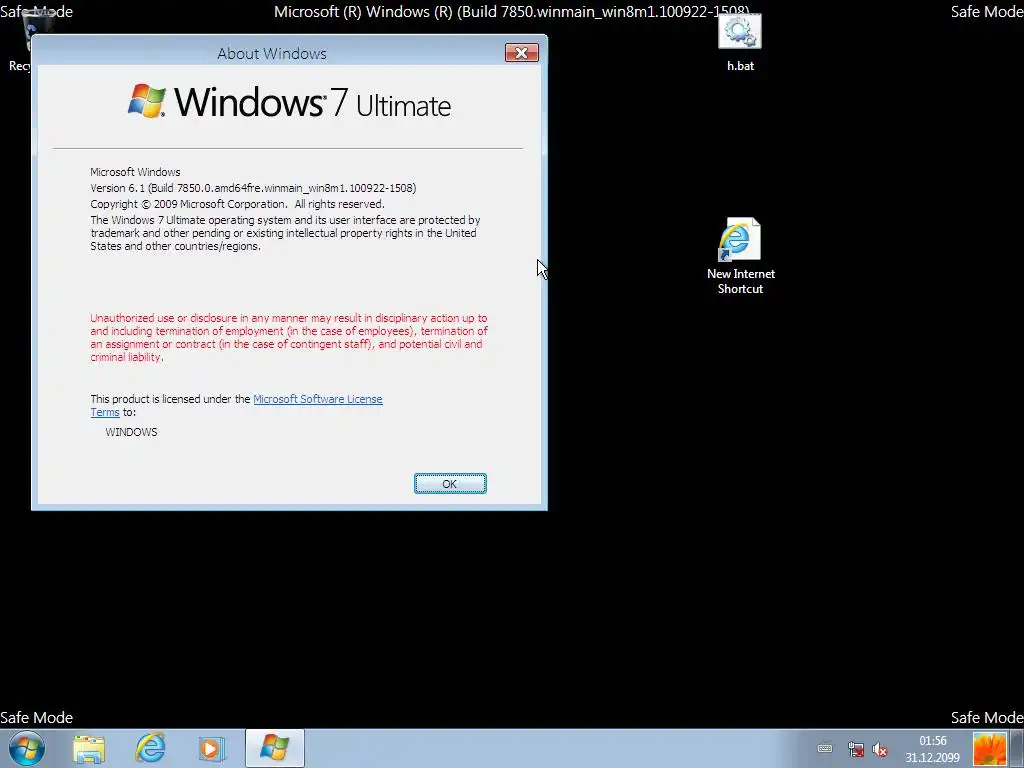
Task: Open the Start menu orb
Action: [27, 748]
